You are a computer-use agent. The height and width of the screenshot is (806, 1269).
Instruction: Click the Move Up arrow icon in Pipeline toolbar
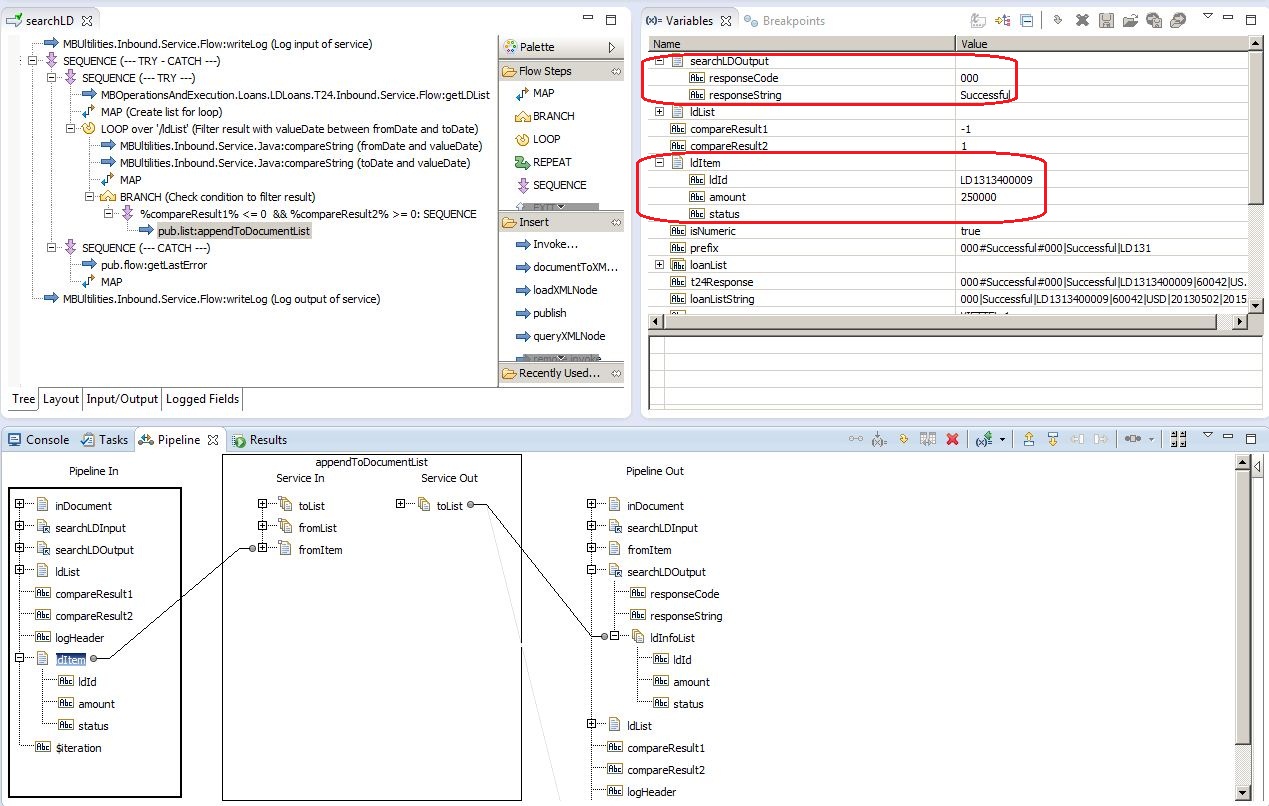pos(1029,439)
